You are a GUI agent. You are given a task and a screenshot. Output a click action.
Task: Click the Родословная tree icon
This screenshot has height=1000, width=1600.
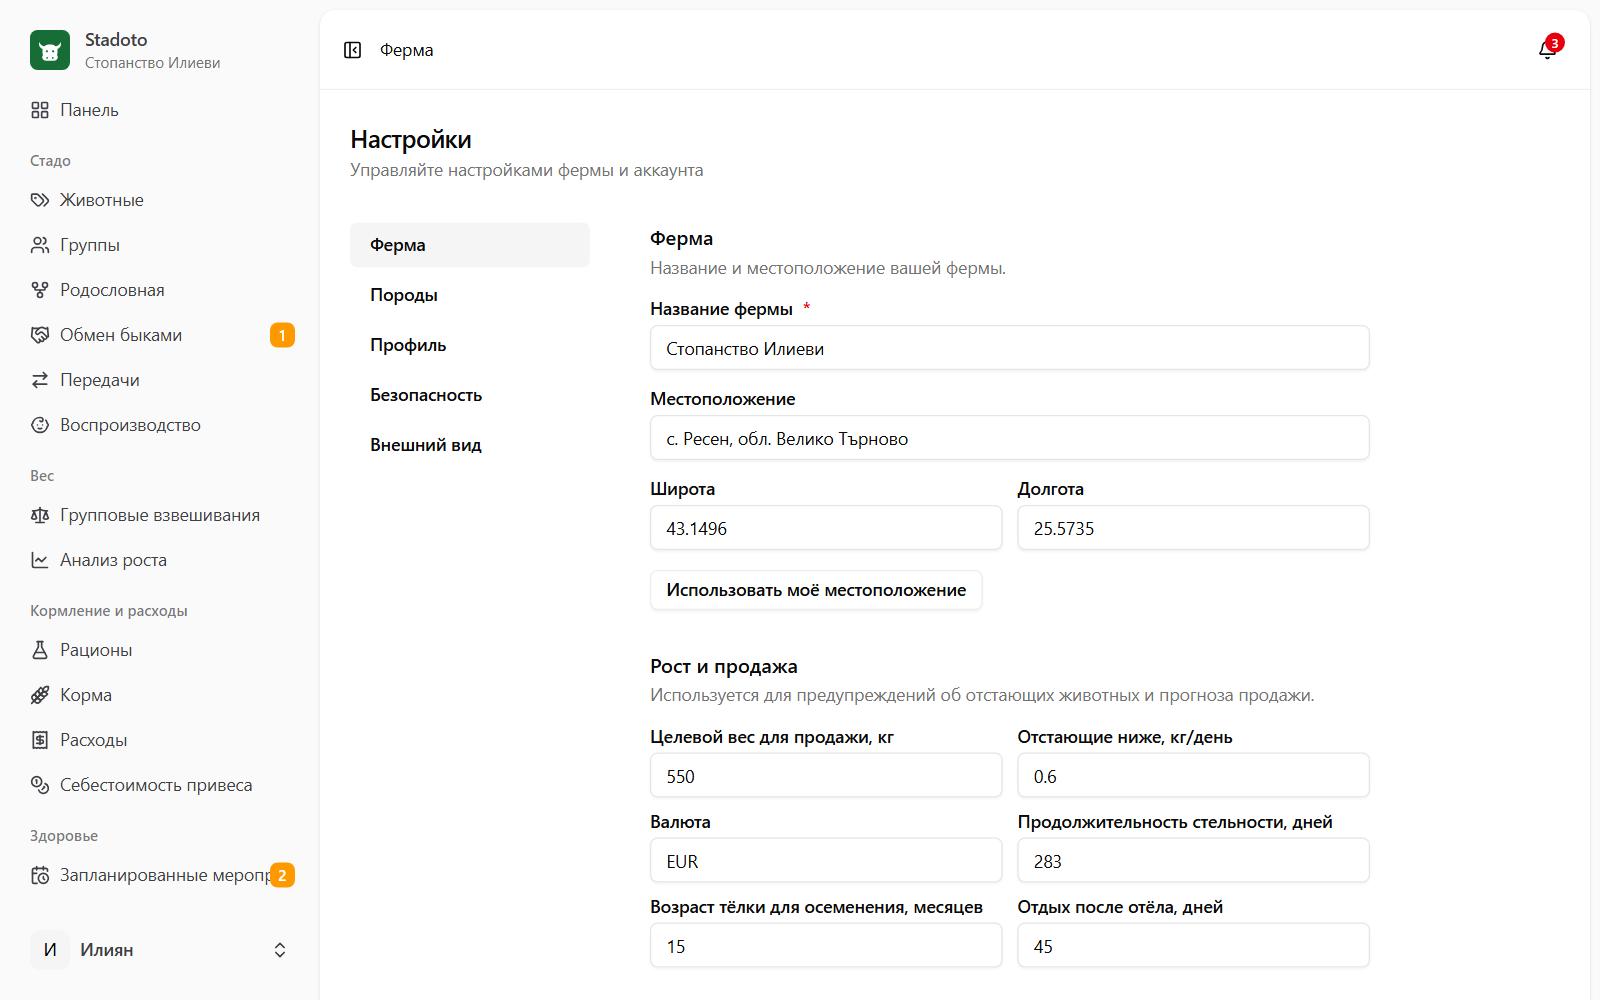40,290
